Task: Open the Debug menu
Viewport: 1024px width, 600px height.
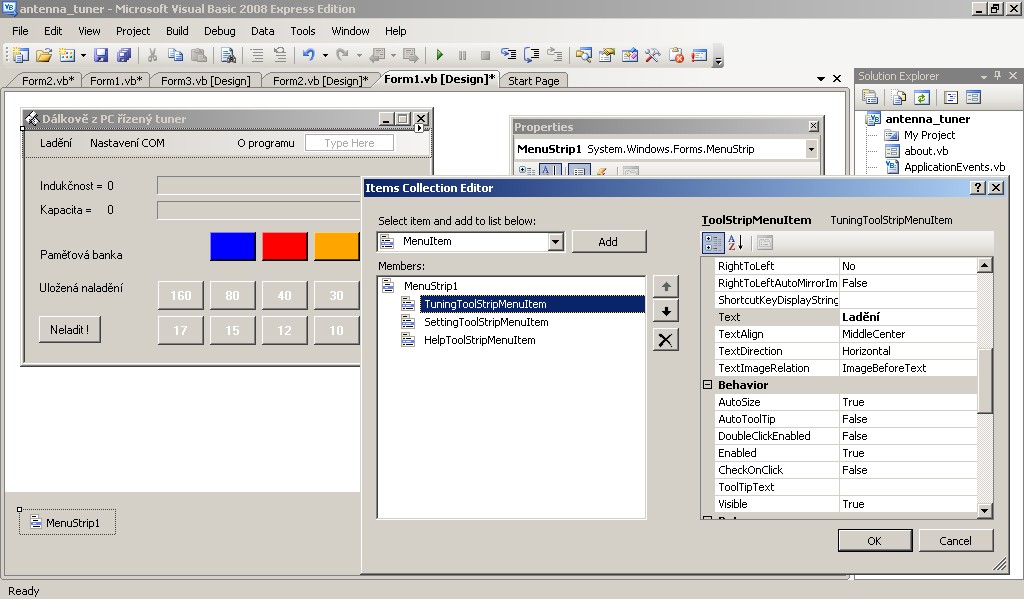Action: [220, 31]
